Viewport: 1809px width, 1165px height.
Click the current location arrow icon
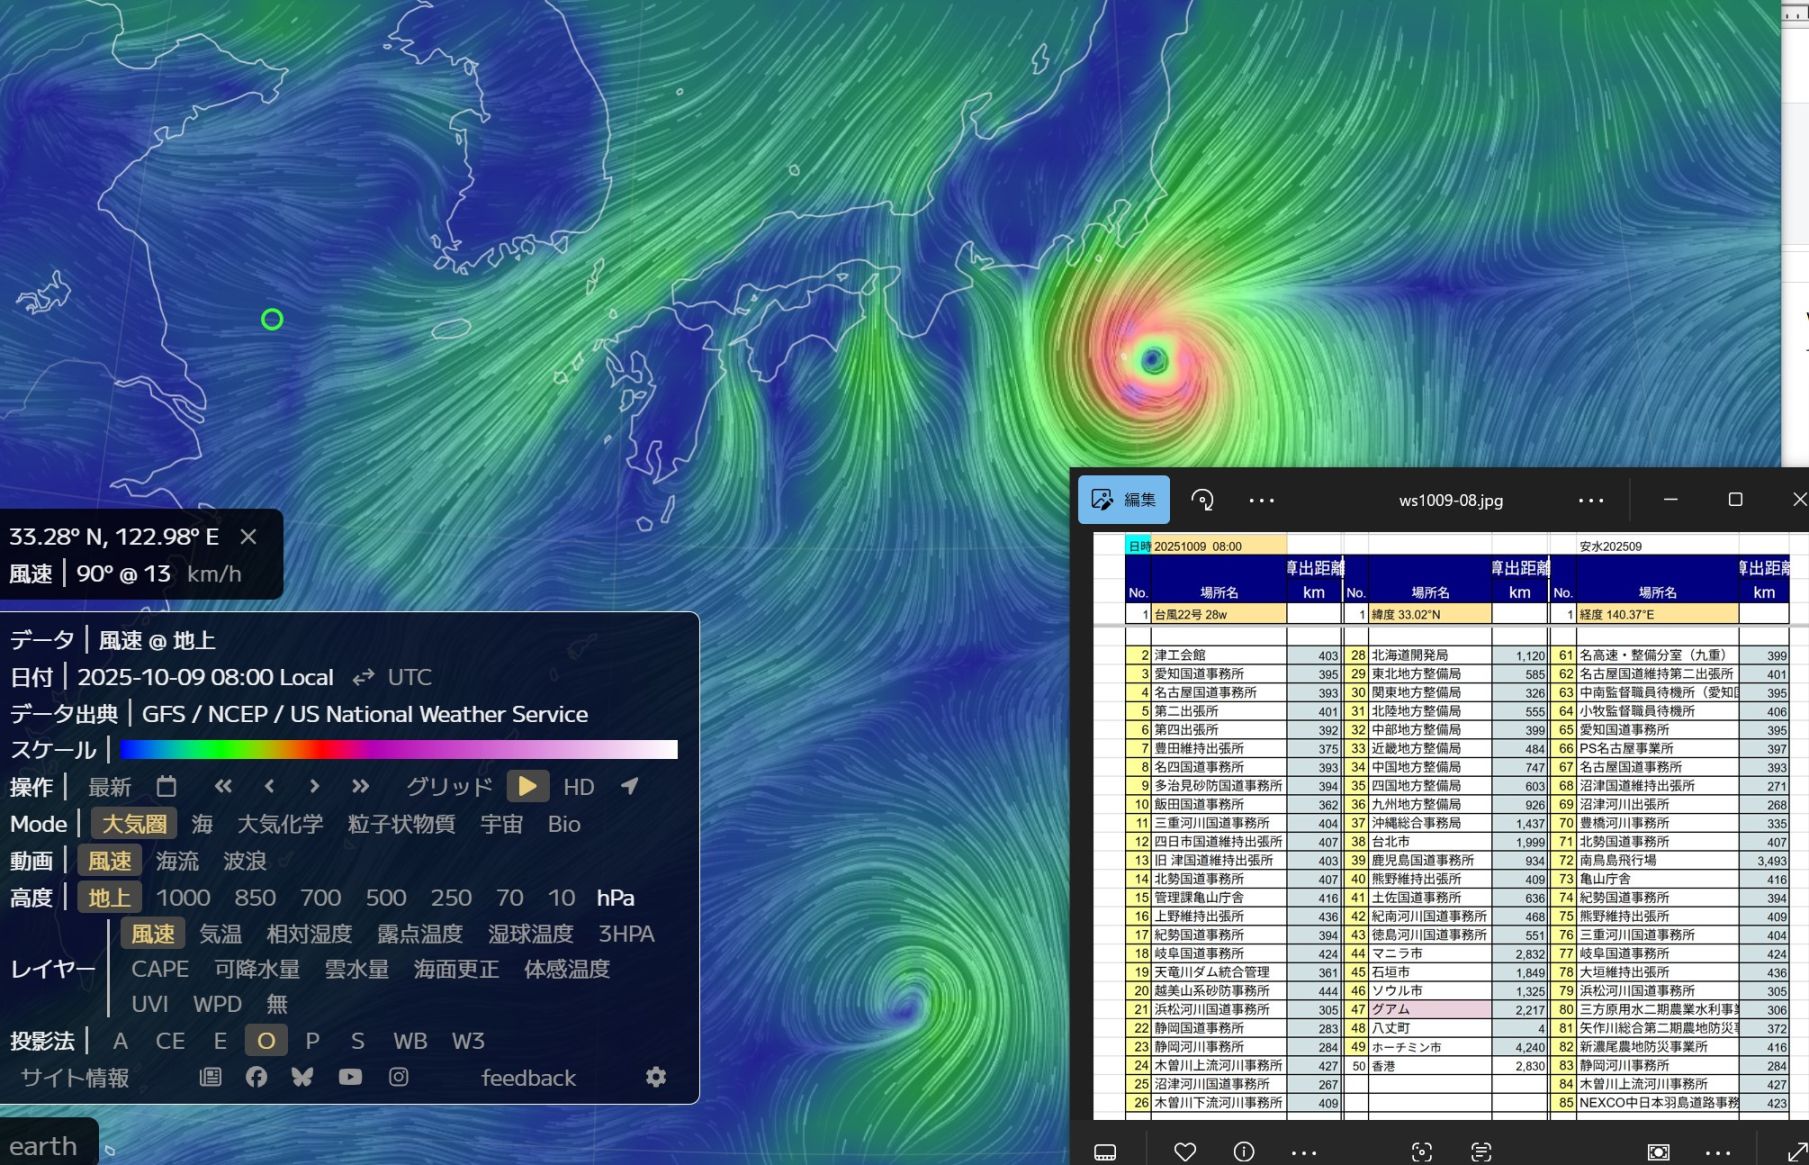630,787
